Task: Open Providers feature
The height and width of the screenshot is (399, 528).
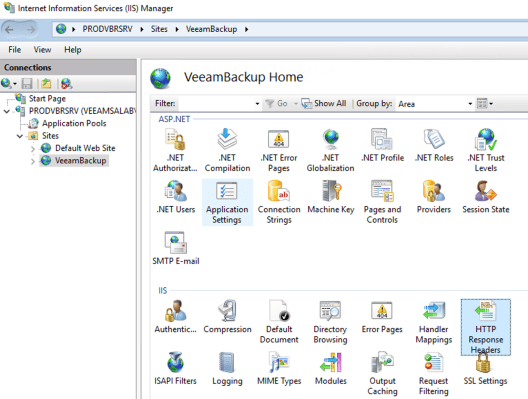Action: (434, 197)
